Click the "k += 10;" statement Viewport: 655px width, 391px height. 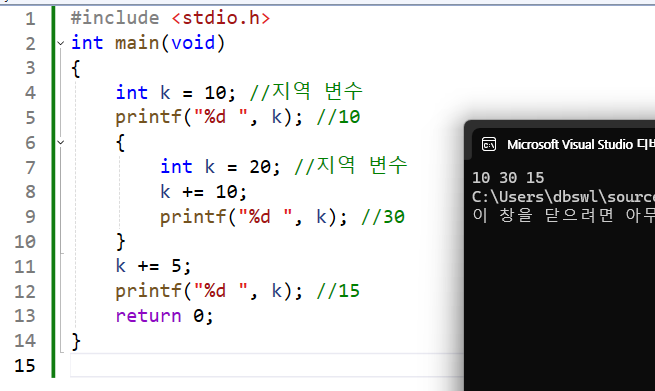point(203,192)
